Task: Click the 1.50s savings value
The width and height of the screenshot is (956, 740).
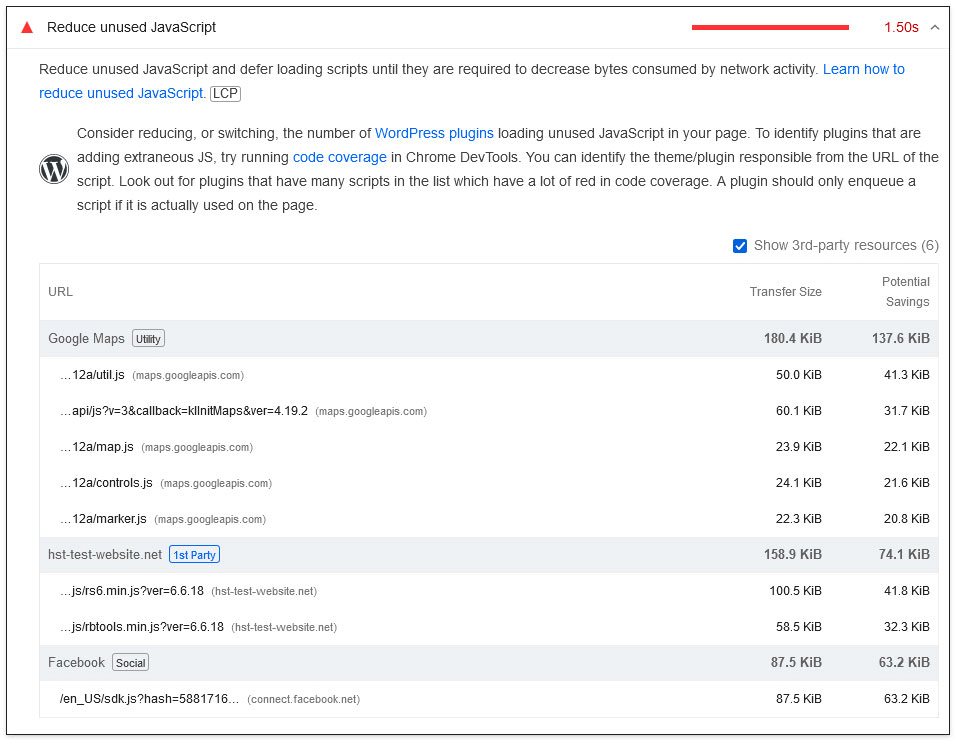Action: (901, 27)
